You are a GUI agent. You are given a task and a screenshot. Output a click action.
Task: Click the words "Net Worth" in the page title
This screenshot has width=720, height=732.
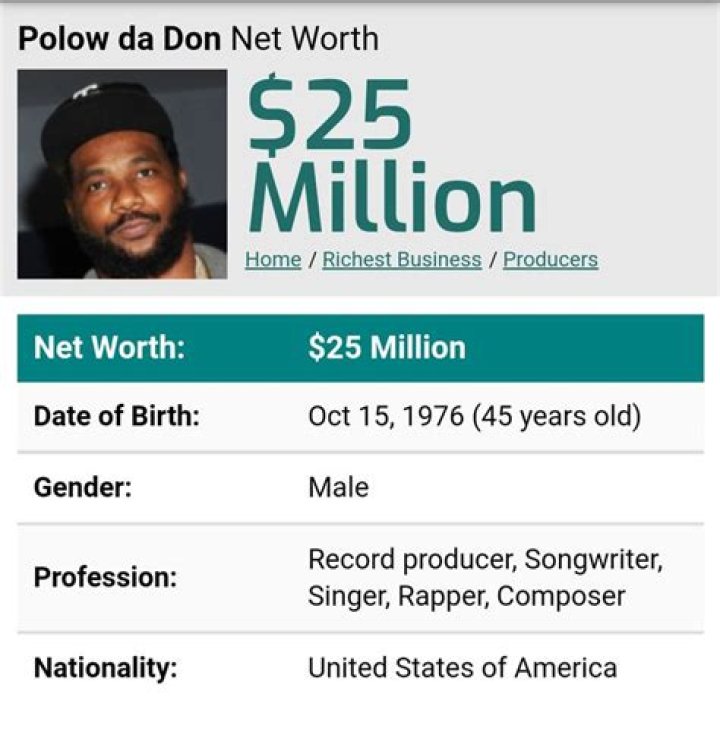pos(305,39)
